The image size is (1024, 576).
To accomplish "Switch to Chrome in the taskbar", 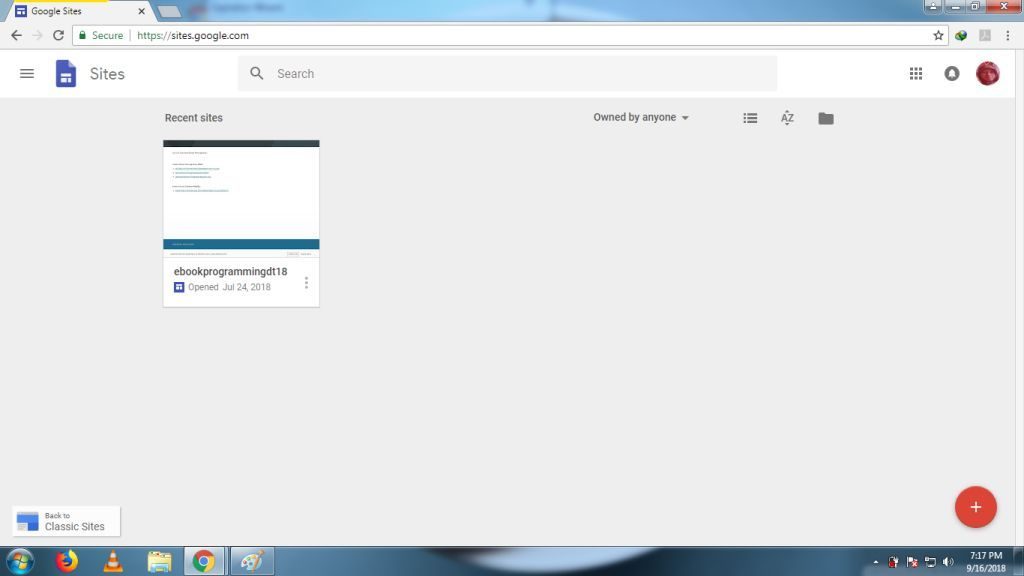I will [204, 562].
